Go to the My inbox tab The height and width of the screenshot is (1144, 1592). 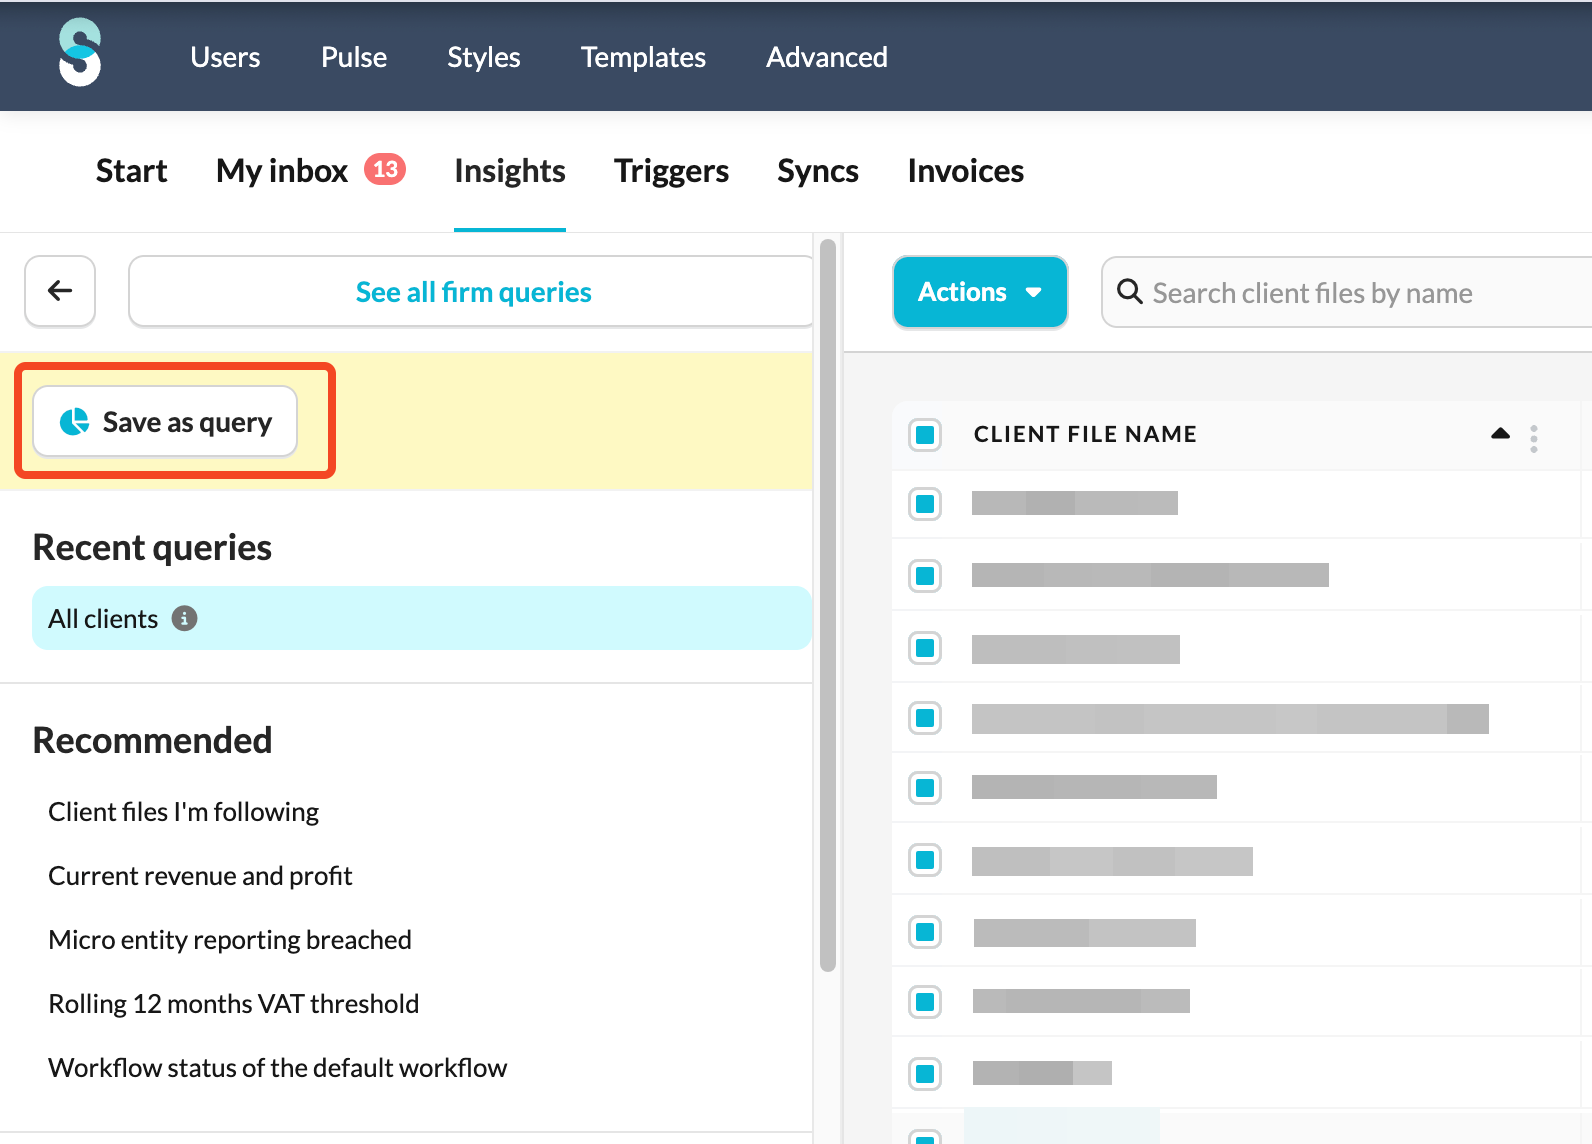282,171
